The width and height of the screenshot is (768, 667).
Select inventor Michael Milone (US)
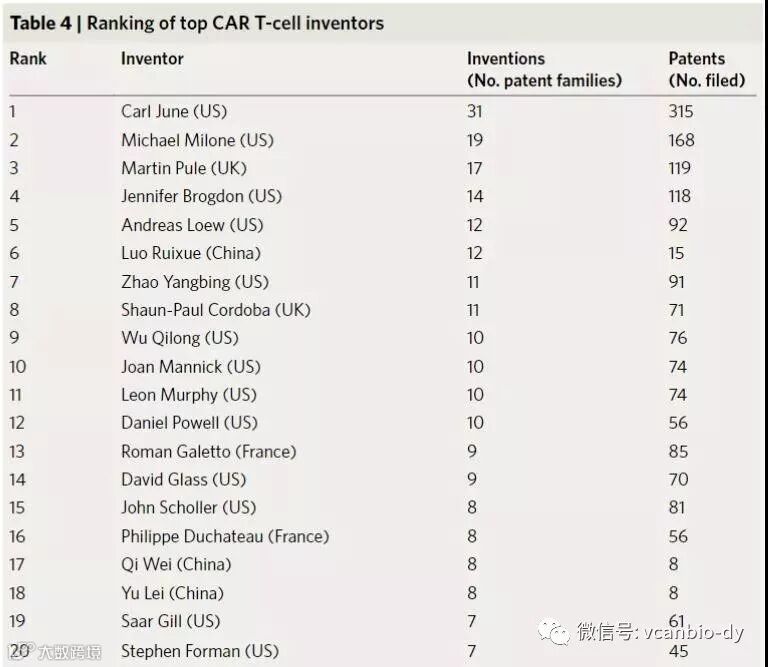[197, 140]
